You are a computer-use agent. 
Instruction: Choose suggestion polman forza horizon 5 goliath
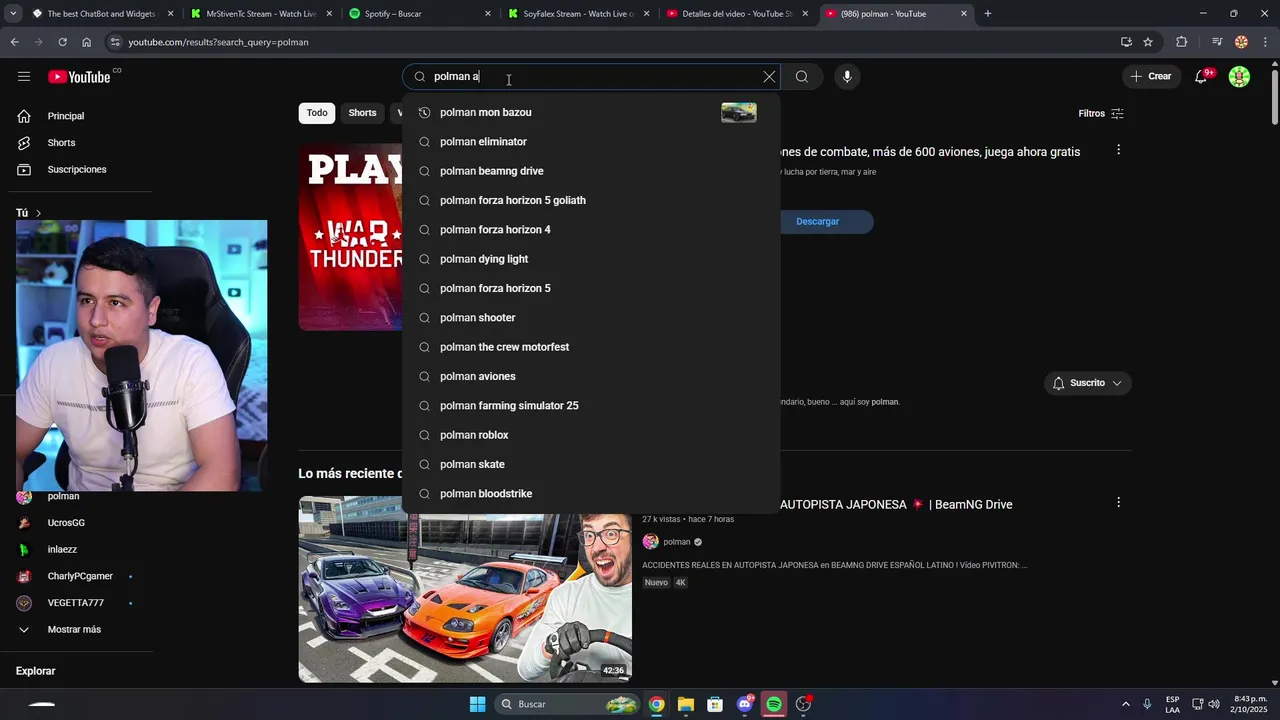pos(591,200)
